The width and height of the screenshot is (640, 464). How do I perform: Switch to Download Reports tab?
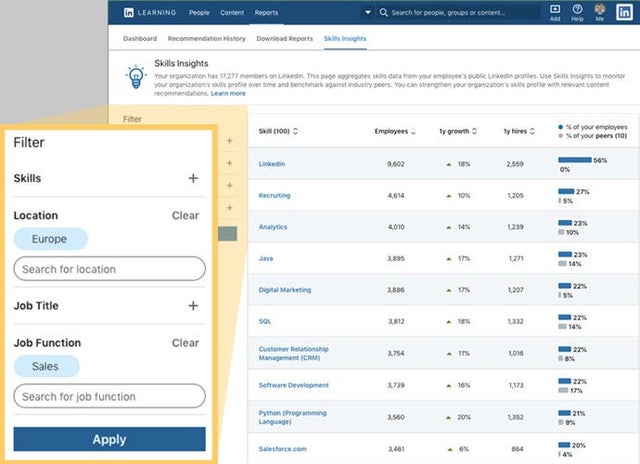[284, 38]
